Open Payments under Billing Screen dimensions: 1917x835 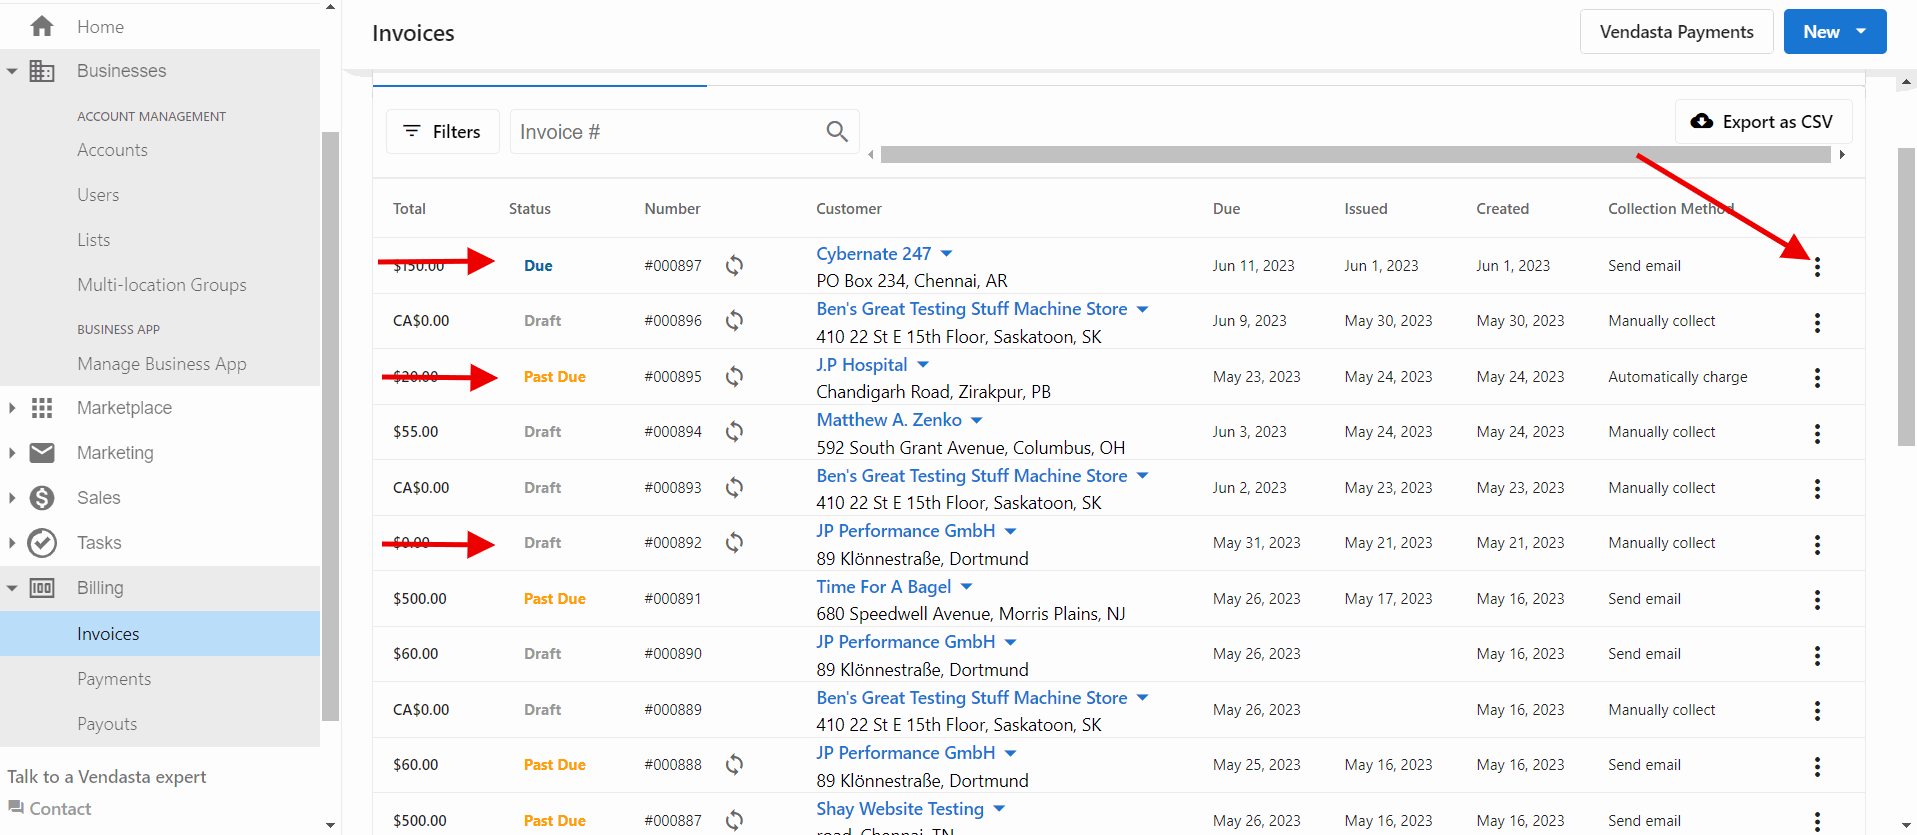114,679
